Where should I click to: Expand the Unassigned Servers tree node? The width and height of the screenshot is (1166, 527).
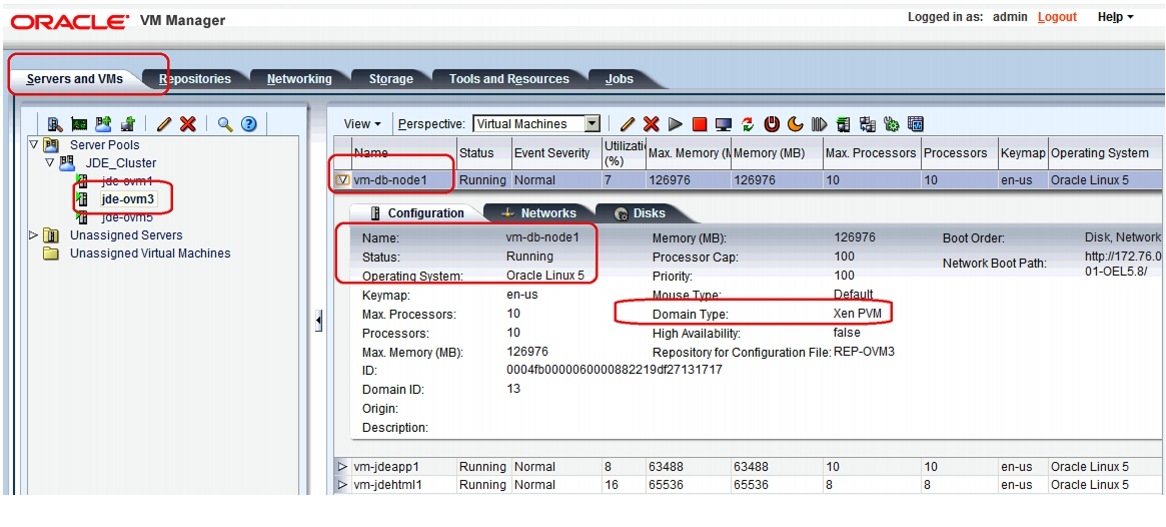pos(33,235)
